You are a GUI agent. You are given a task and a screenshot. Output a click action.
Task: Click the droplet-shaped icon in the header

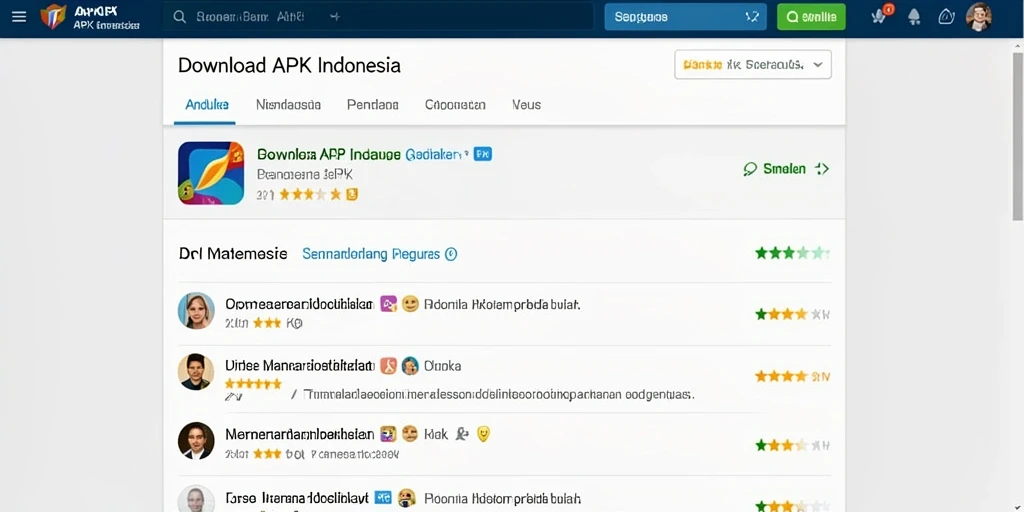point(946,17)
